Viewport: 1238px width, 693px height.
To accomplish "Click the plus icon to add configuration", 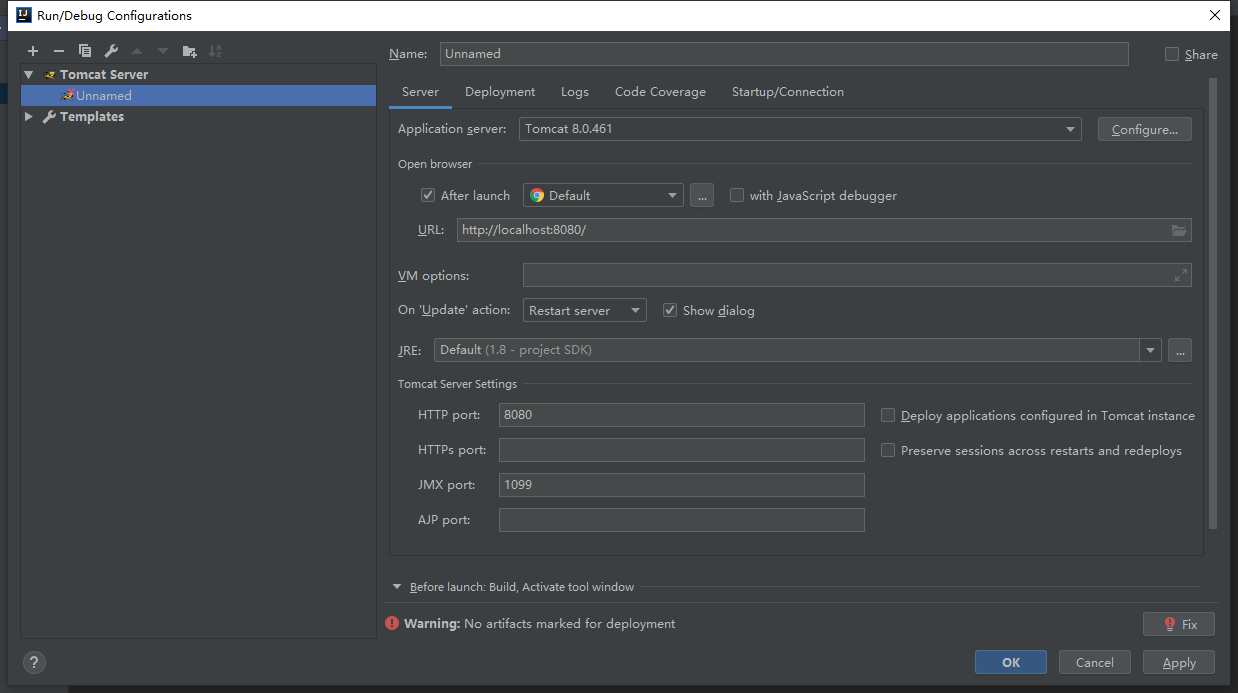I will click(x=33, y=51).
